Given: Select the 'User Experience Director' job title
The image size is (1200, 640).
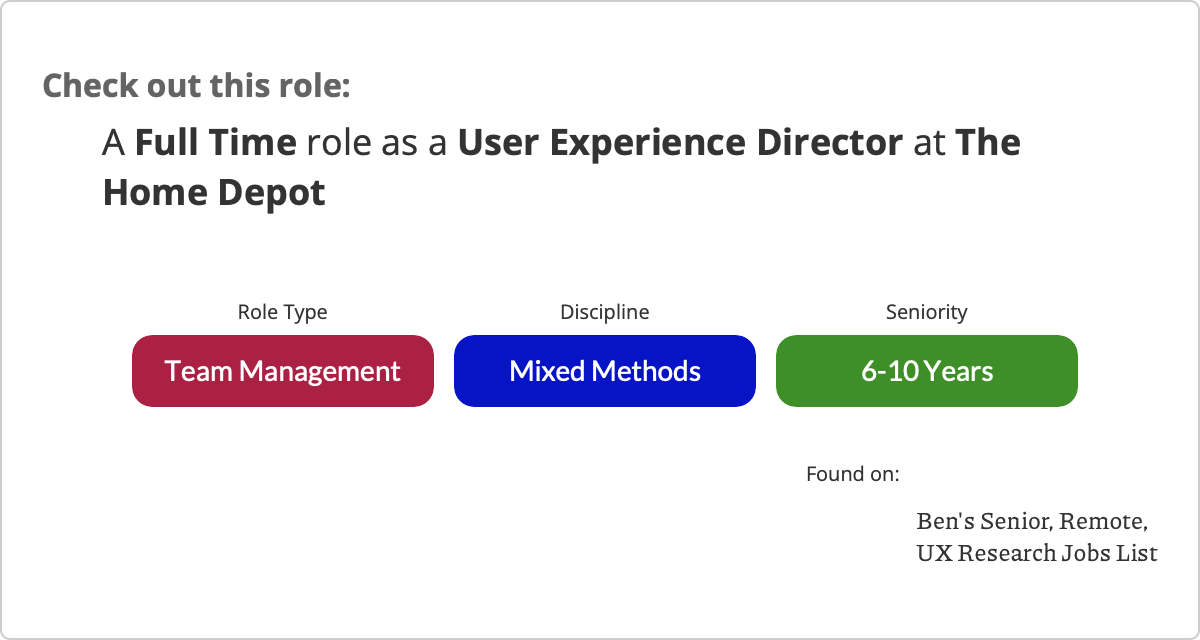Looking at the screenshot, I should point(680,143).
